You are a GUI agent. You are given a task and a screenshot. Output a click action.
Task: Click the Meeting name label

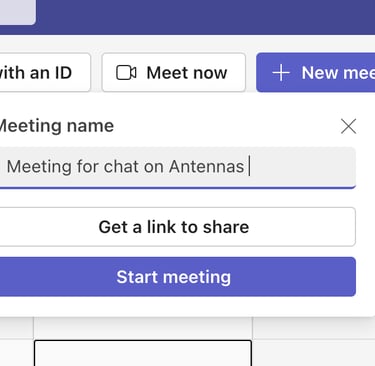[56, 126]
